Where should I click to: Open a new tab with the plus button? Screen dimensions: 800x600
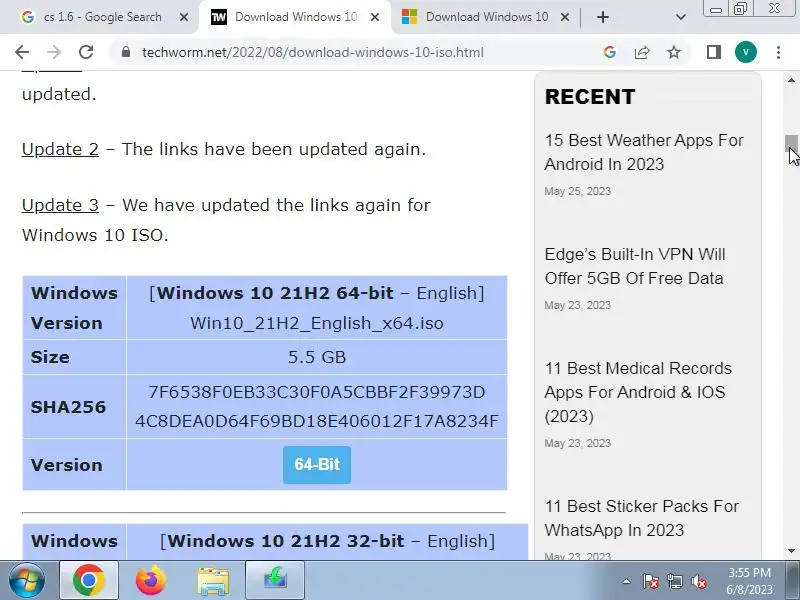tap(603, 17)
